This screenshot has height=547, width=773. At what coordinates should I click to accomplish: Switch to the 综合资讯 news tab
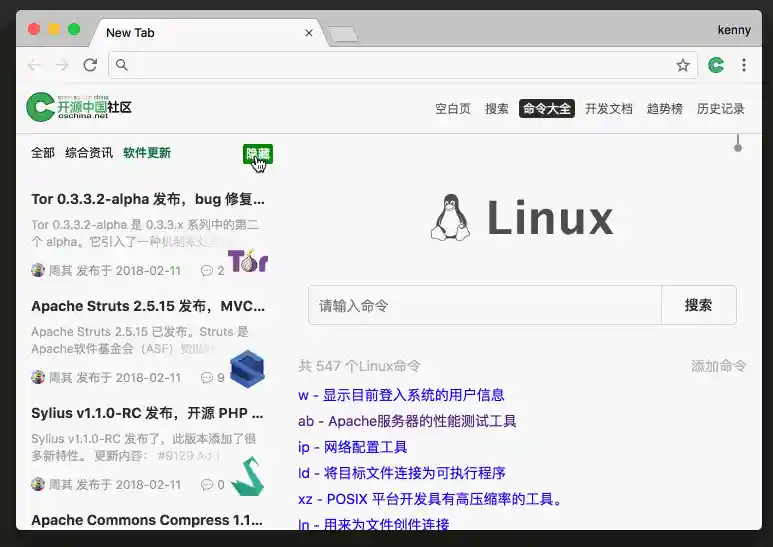(x=89, y=153)
